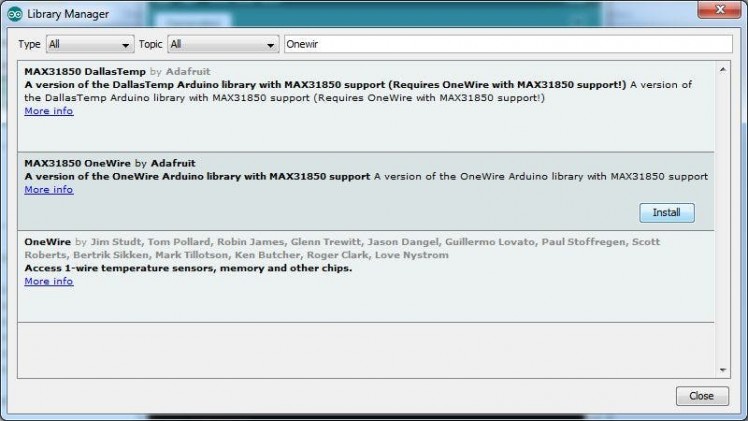The height and width of the screenshot is (421, 748).
Task: Install the MAX31850 OneWire library
Action: (x=666, y=213)
